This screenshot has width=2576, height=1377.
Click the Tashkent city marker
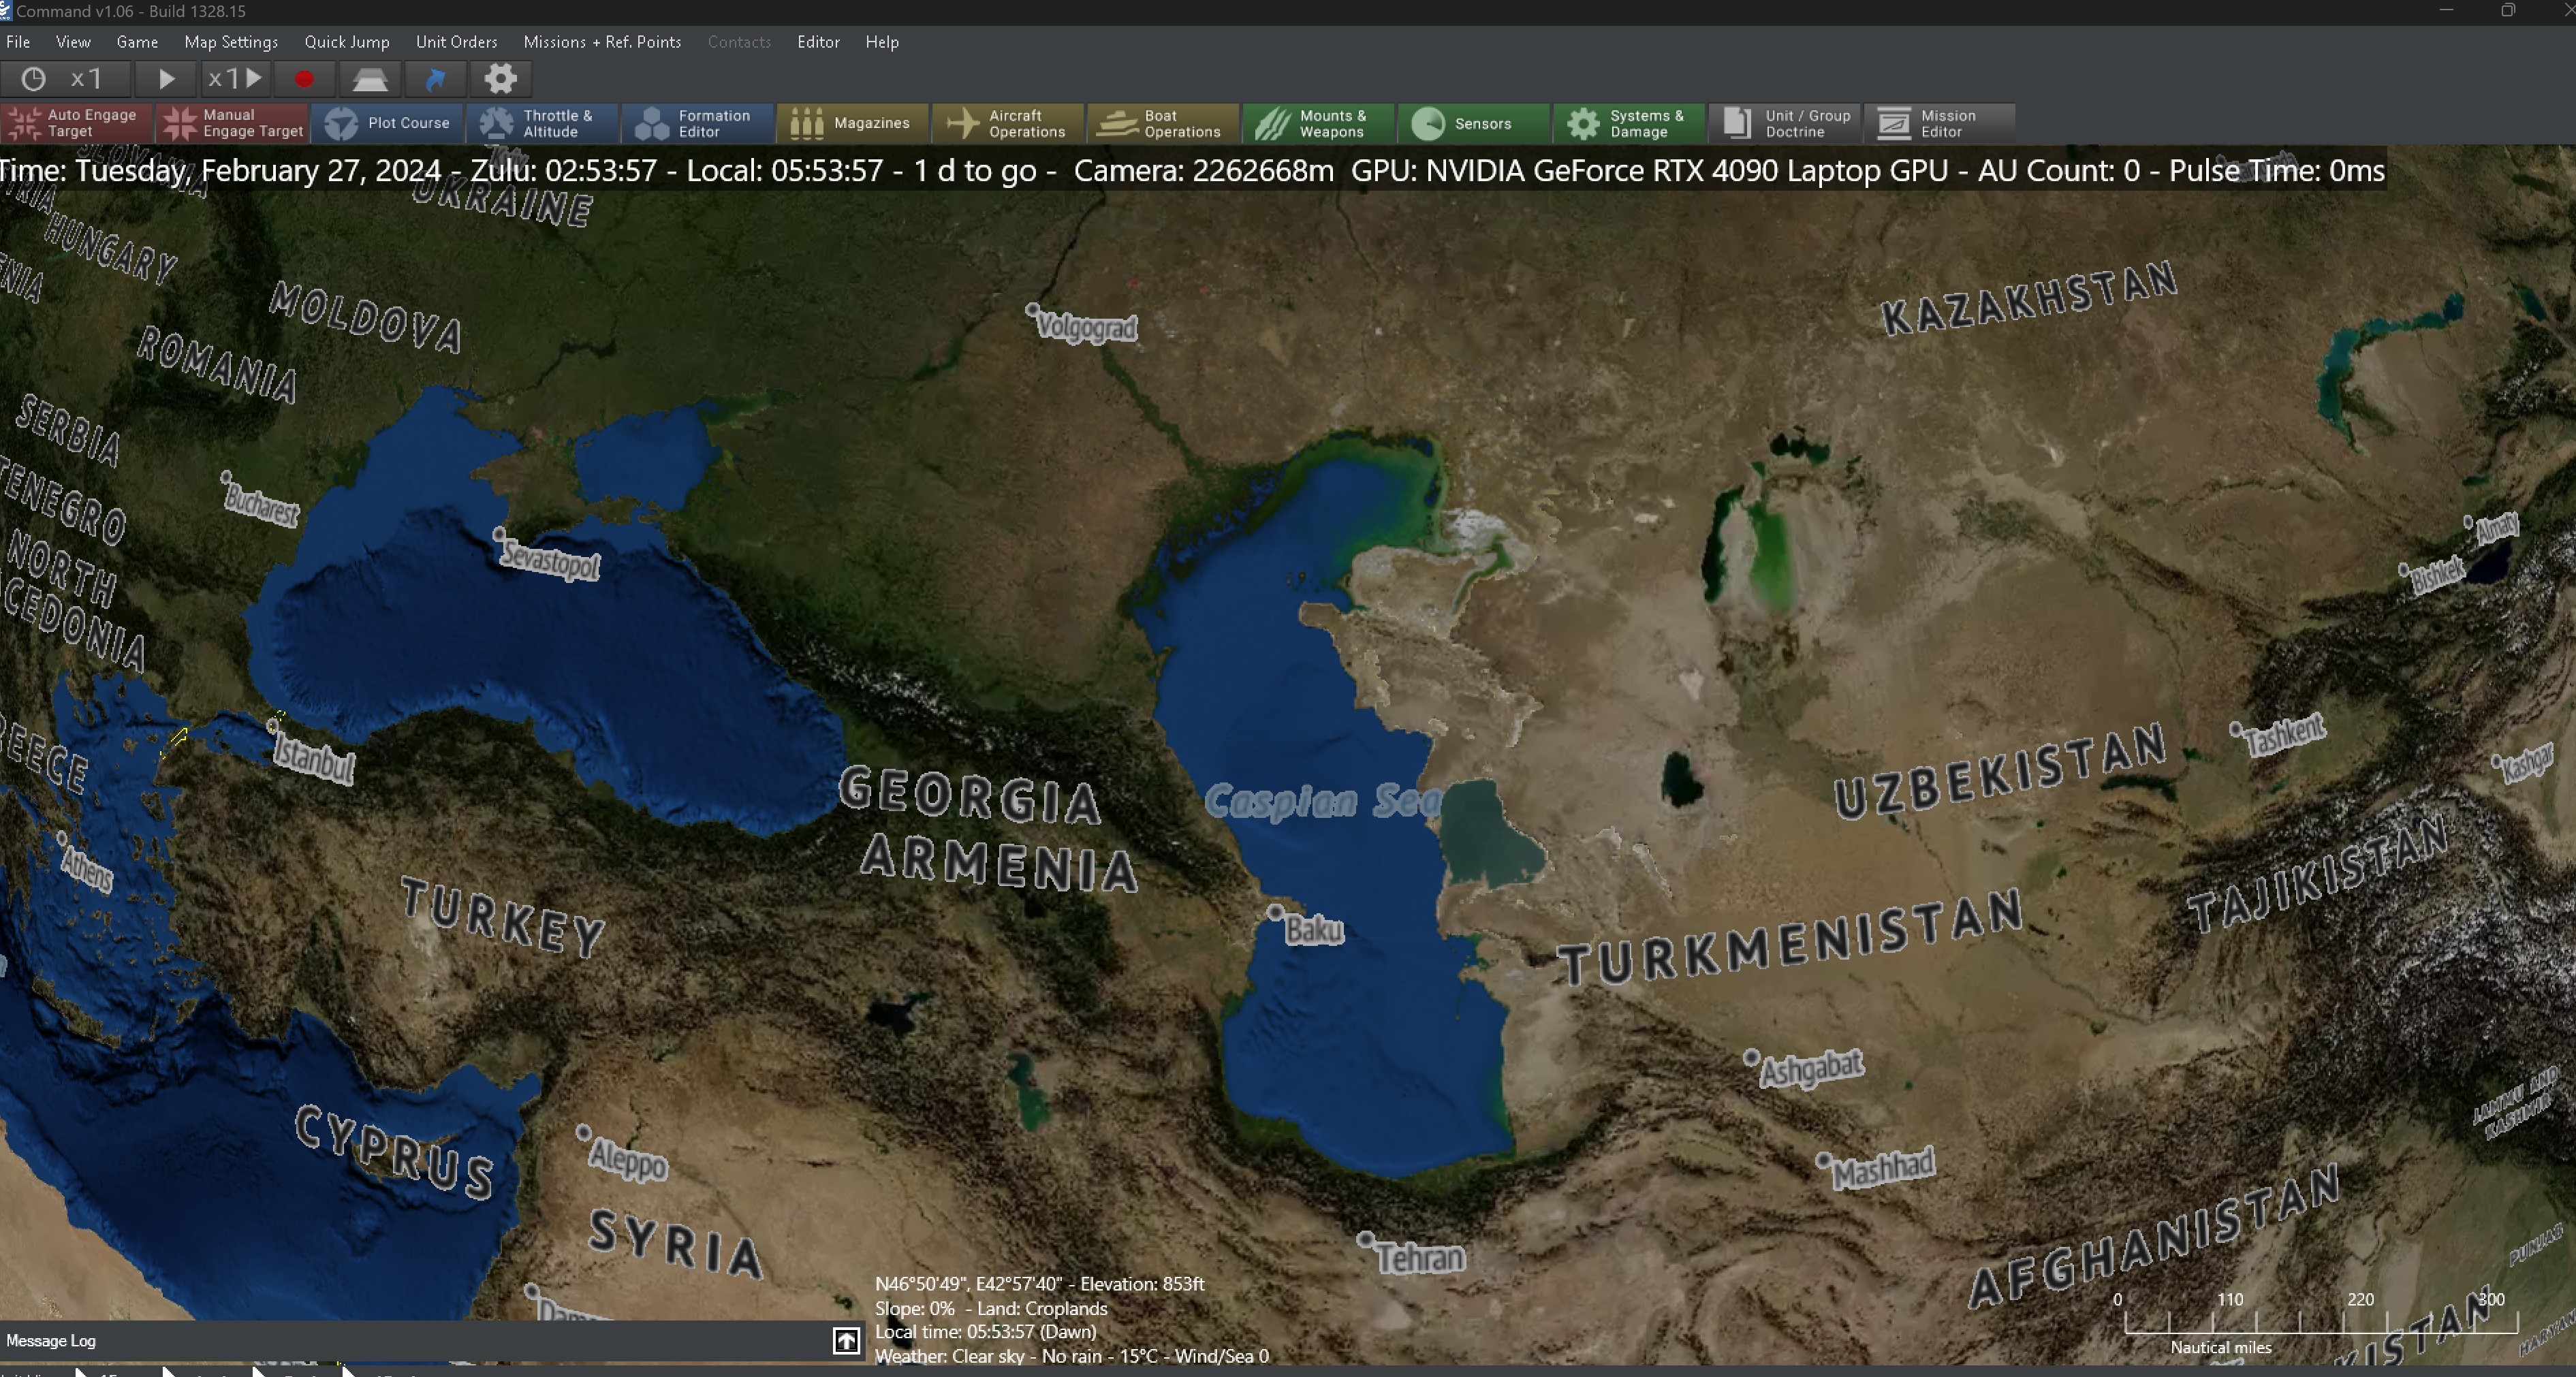click(2236, 730)
